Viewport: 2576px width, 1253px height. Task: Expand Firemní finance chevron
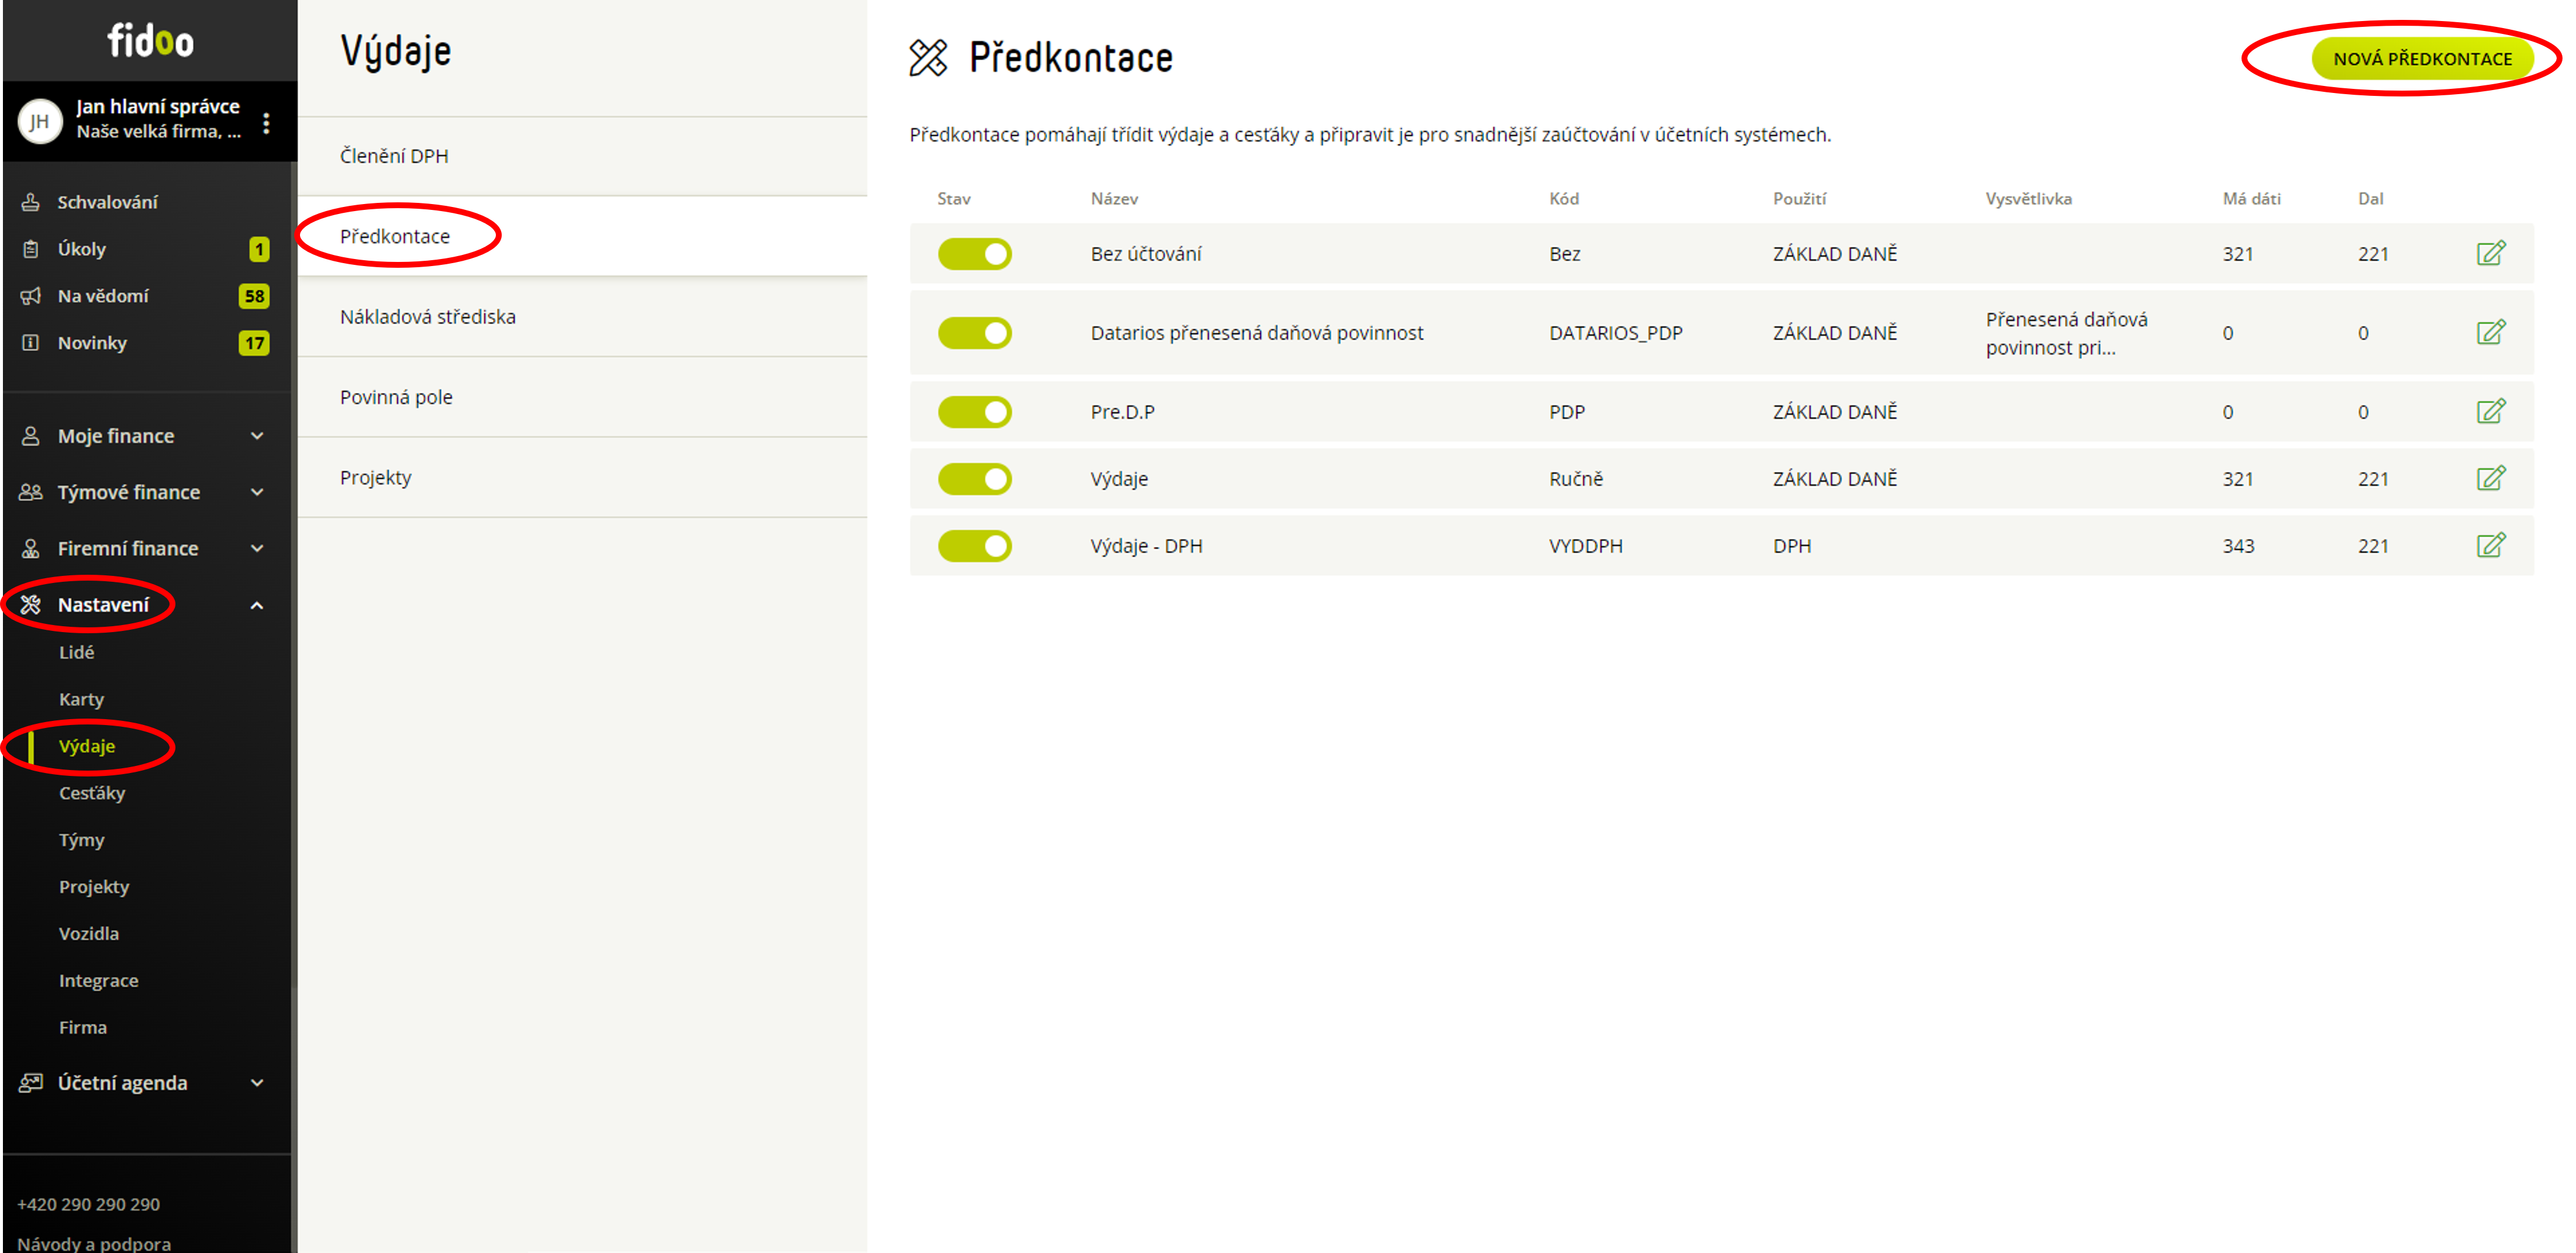pyautogui.click(x=257, y=548)
